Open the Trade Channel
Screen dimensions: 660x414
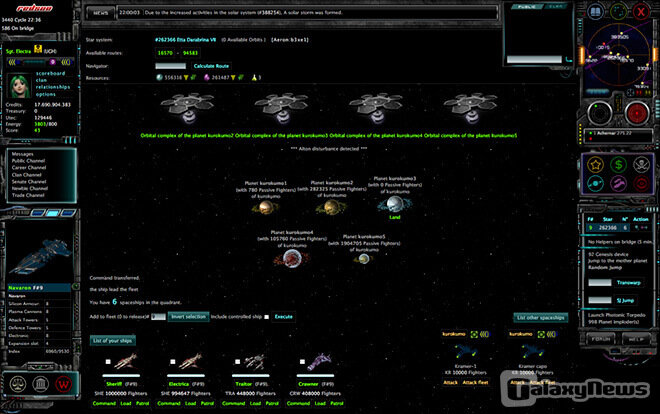(x=28, y=195)
